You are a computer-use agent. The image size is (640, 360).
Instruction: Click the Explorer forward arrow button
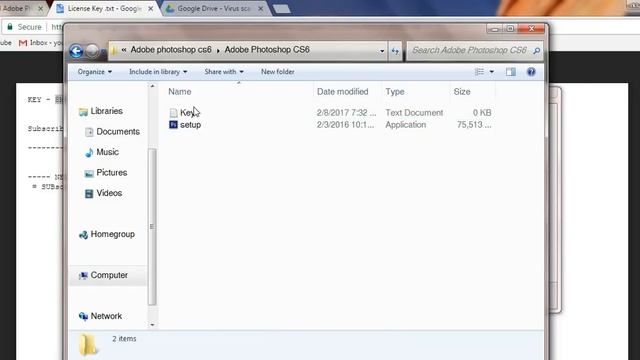pos(93,51)
